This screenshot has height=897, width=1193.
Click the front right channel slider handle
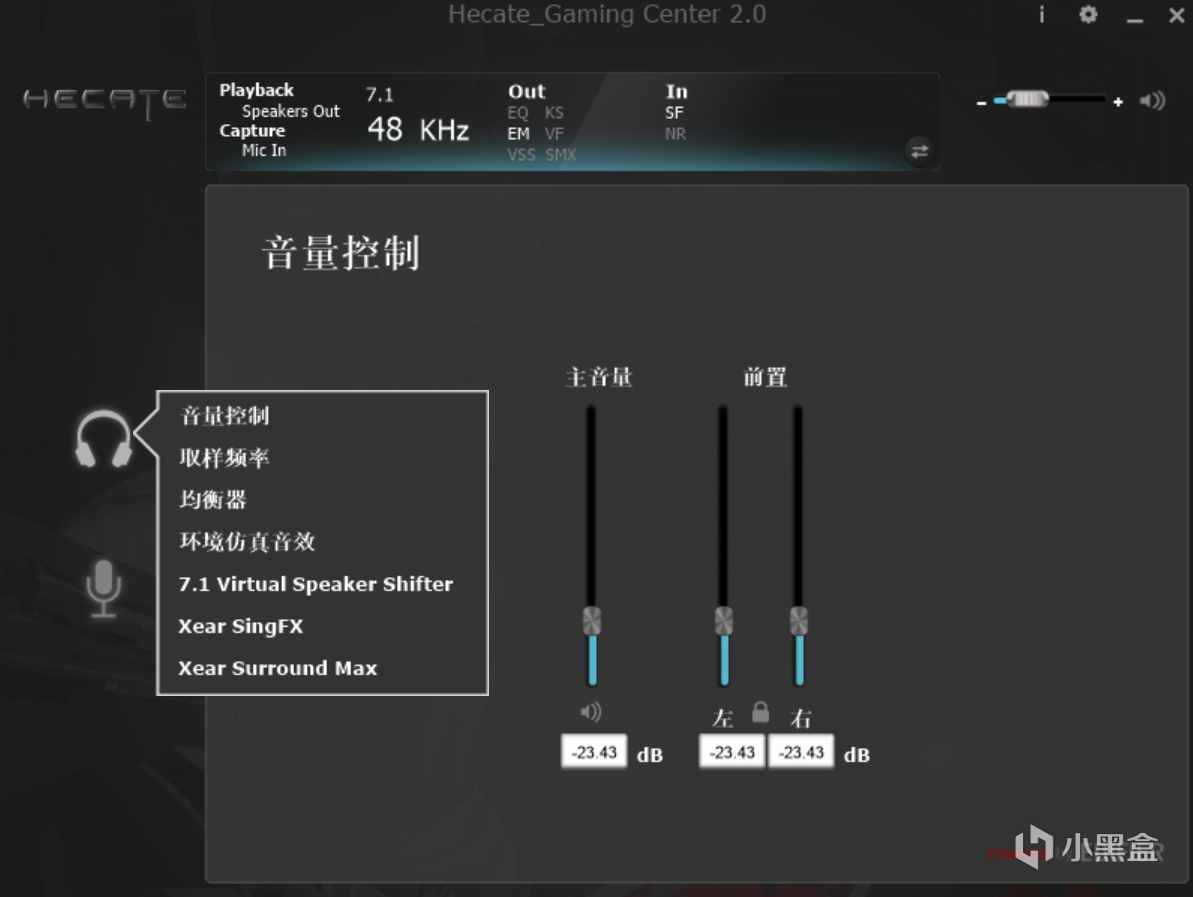point(799,621)
